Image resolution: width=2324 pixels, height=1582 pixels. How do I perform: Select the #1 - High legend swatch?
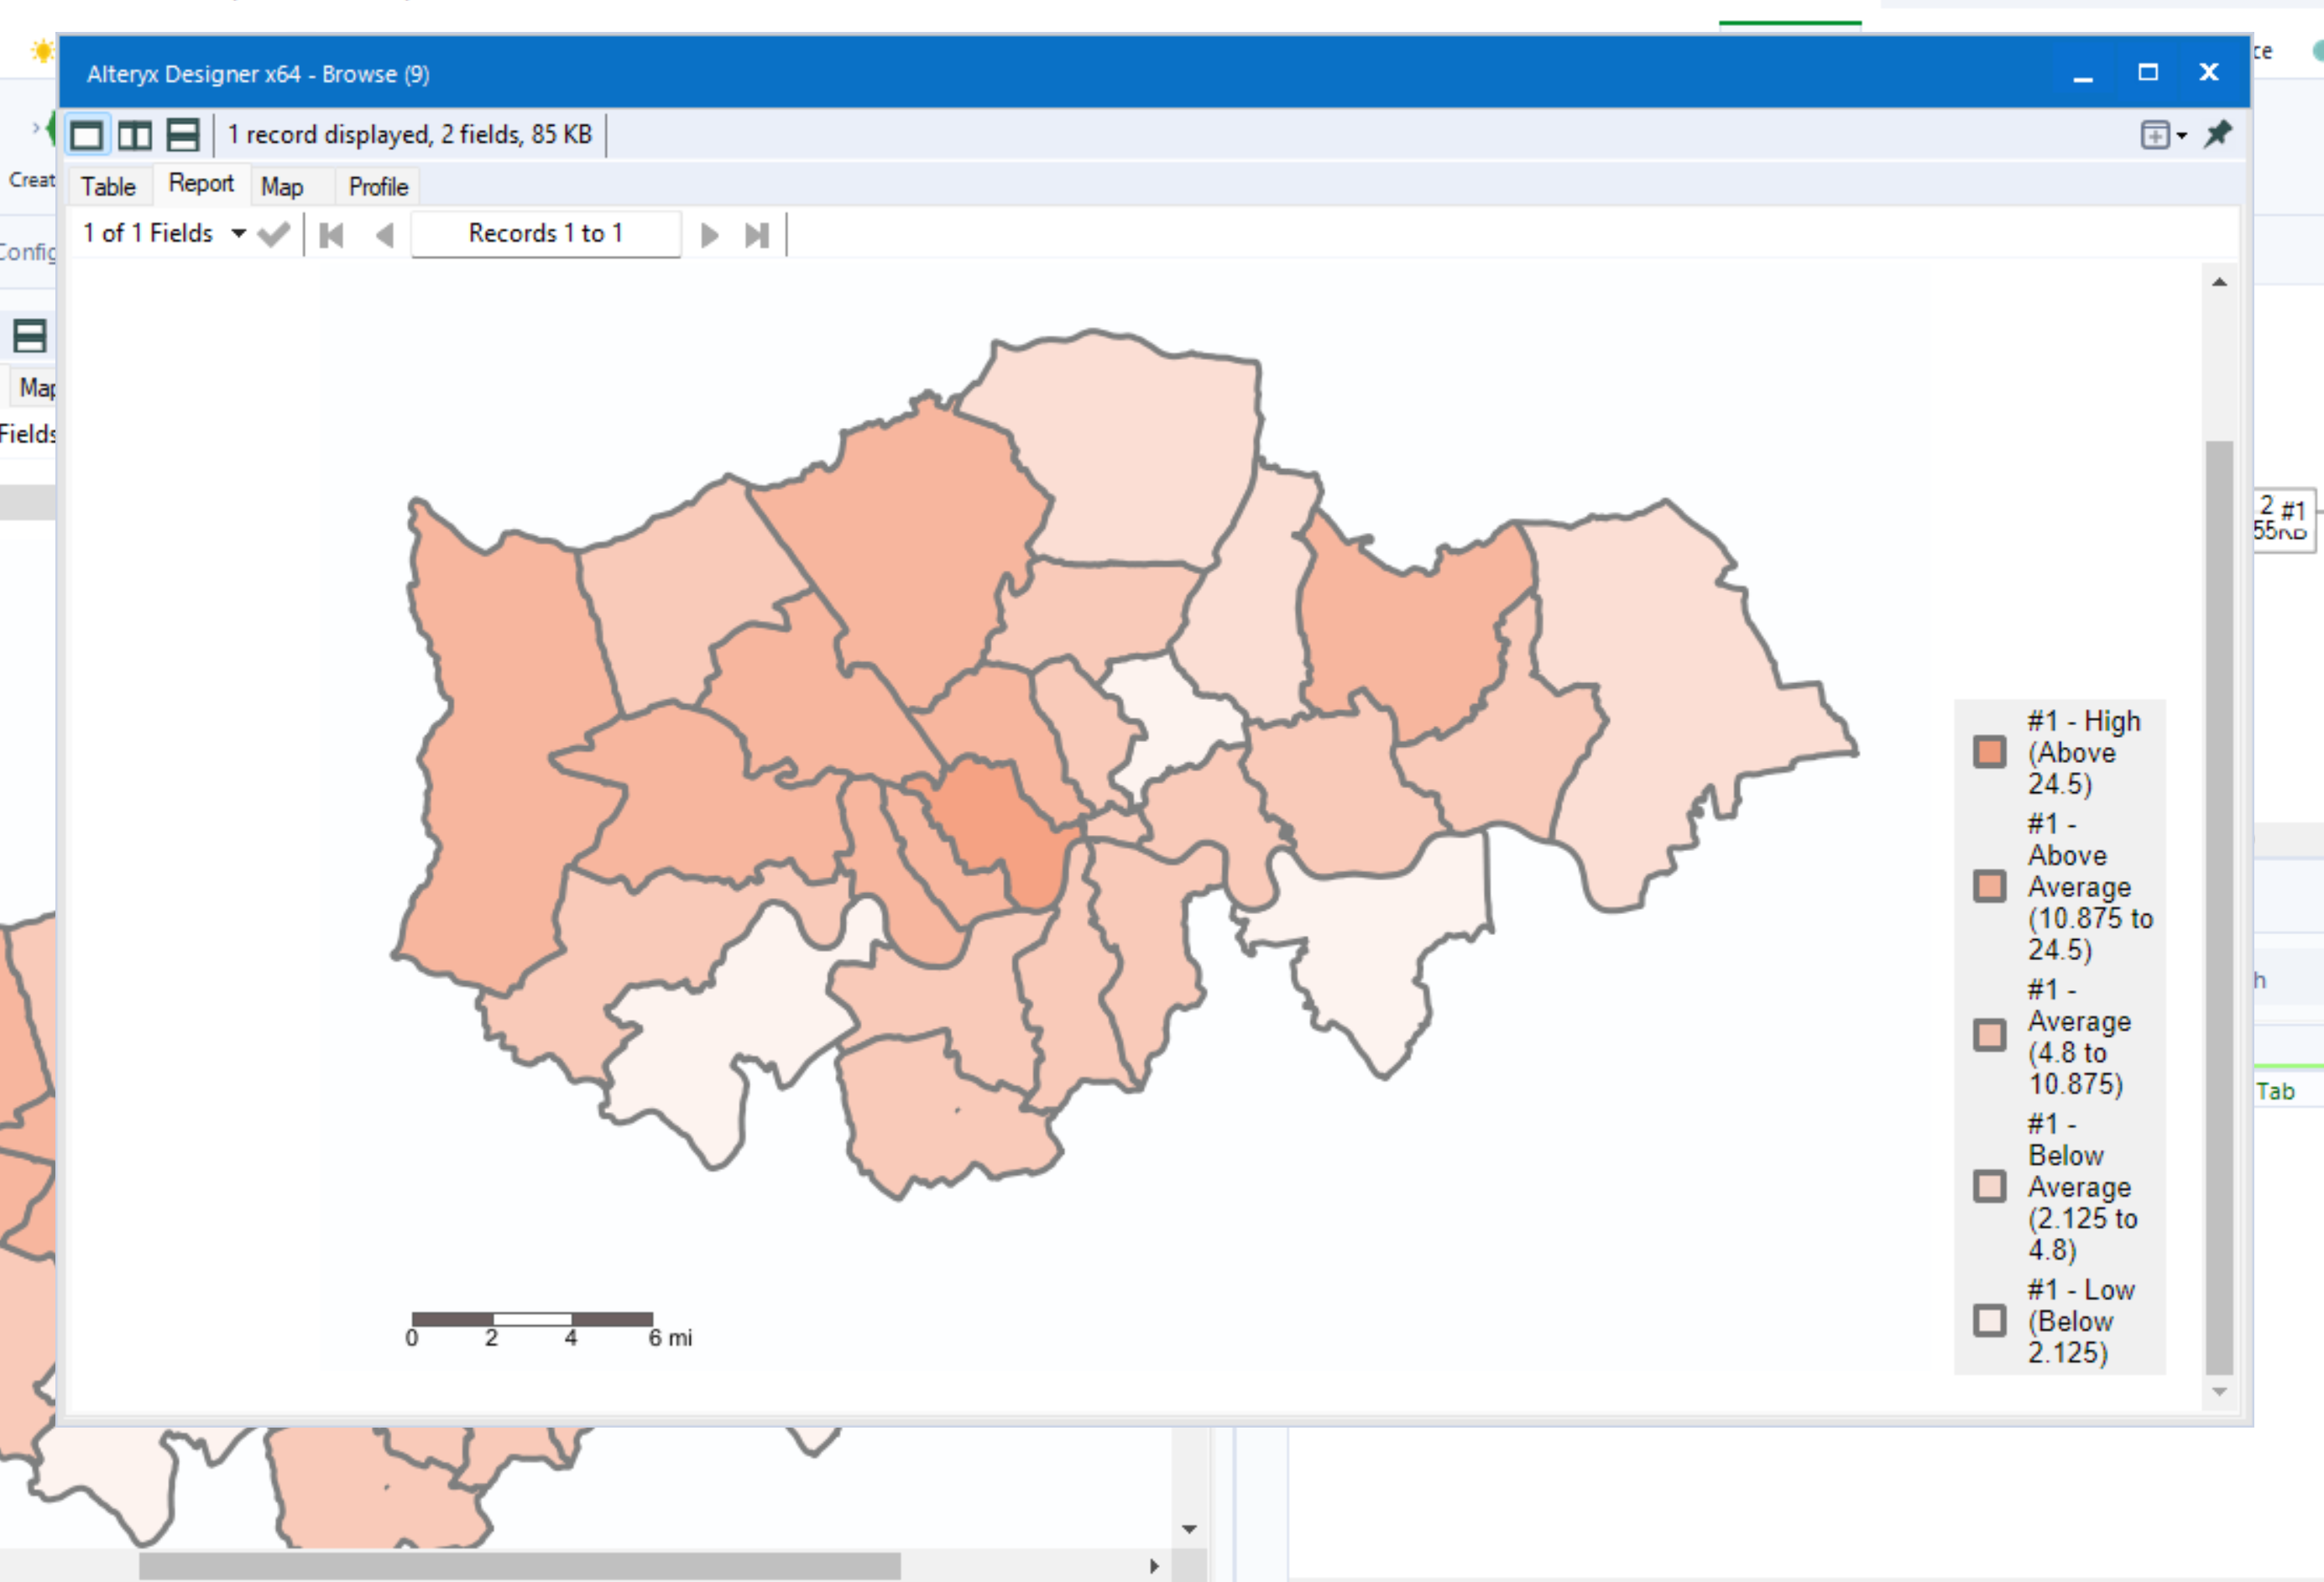(x=1988, y=750)
